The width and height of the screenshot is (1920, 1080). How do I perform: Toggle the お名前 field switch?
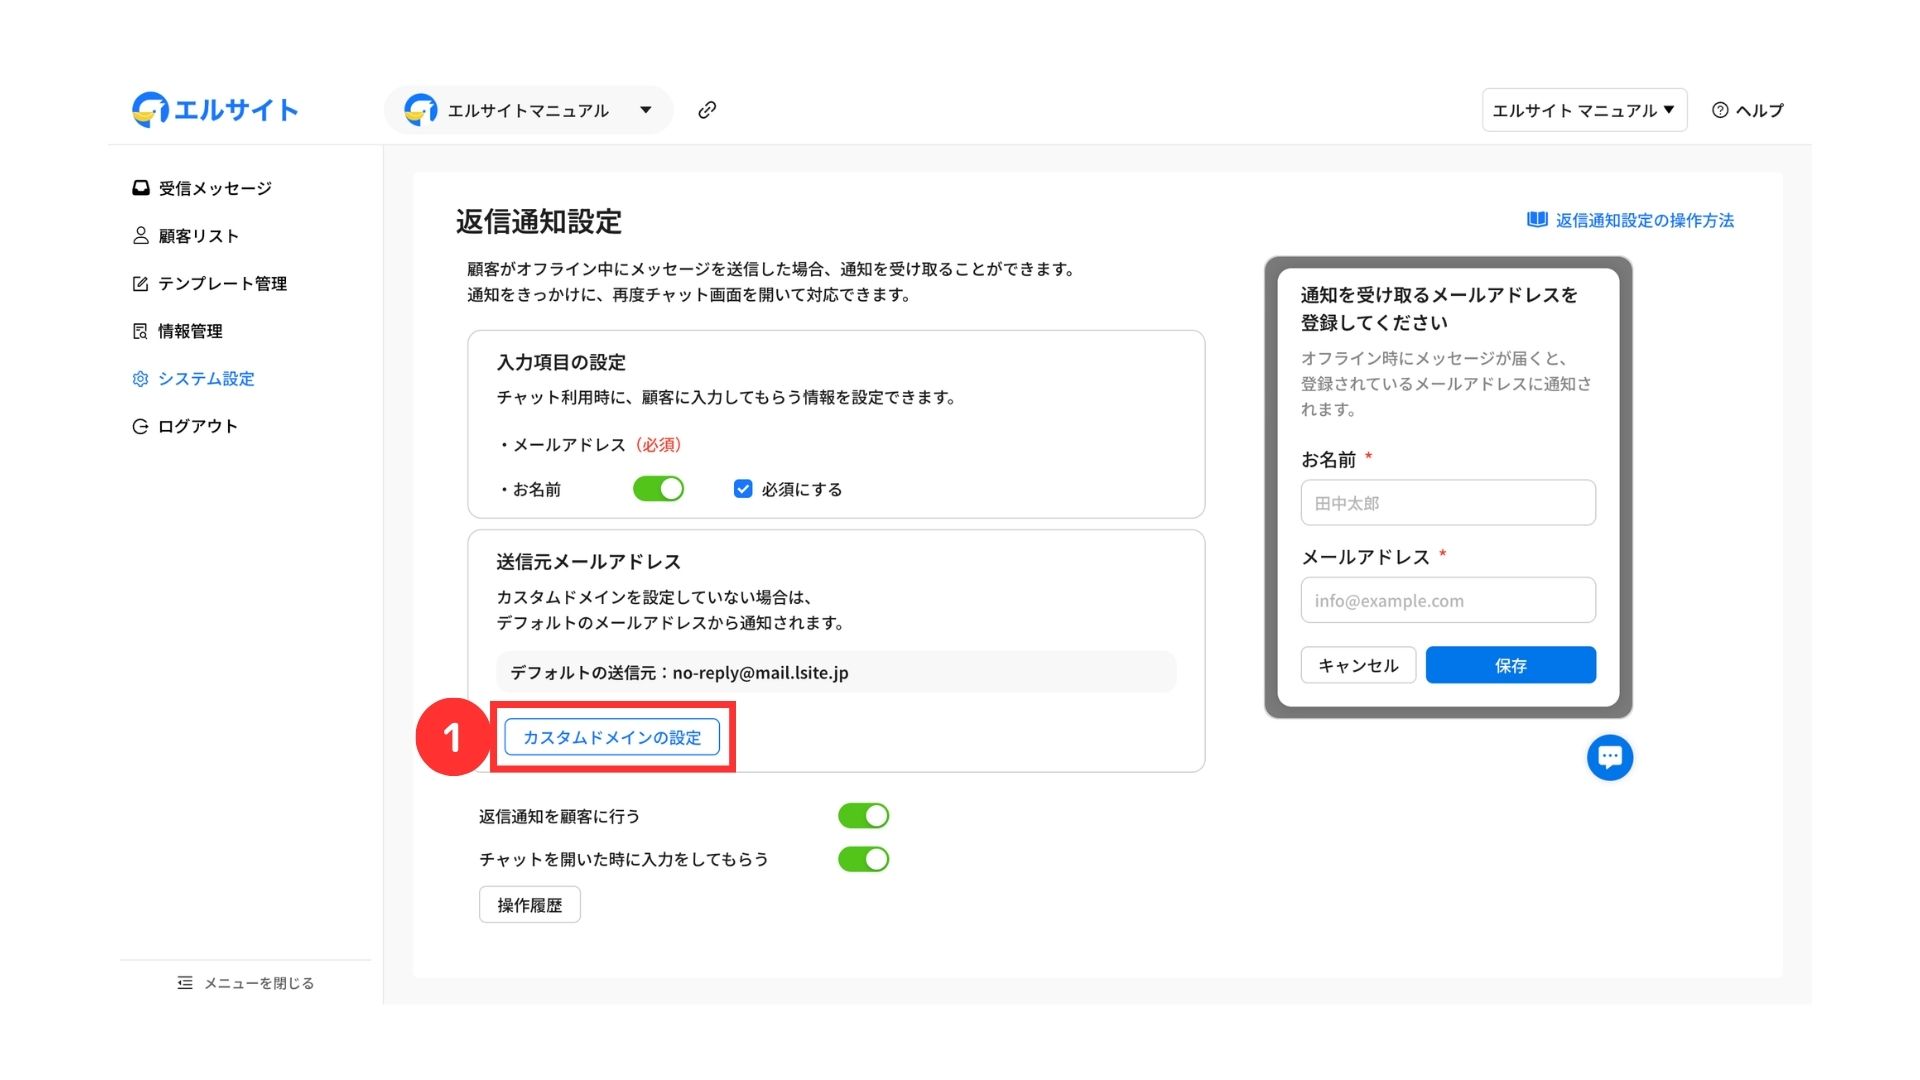point(658,489)
